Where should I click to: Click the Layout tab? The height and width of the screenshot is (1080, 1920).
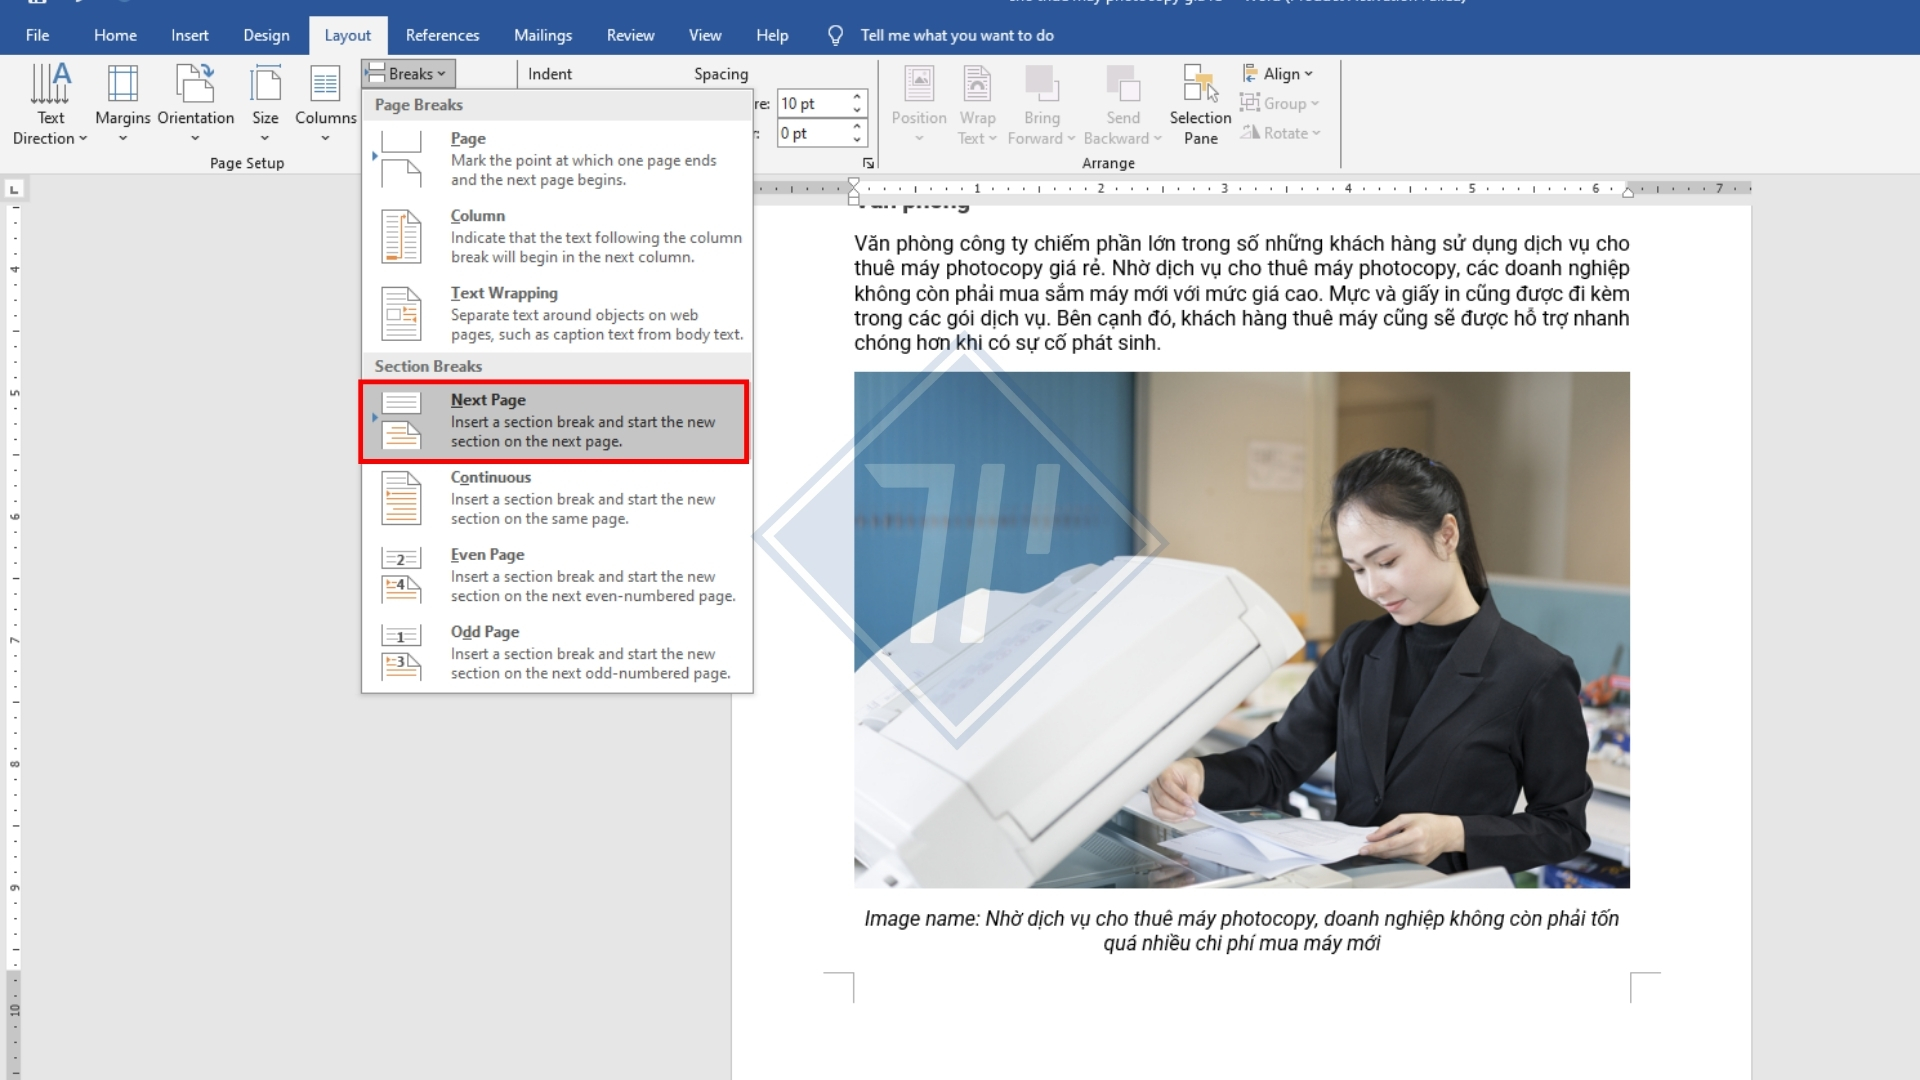(x=347, y=35)
